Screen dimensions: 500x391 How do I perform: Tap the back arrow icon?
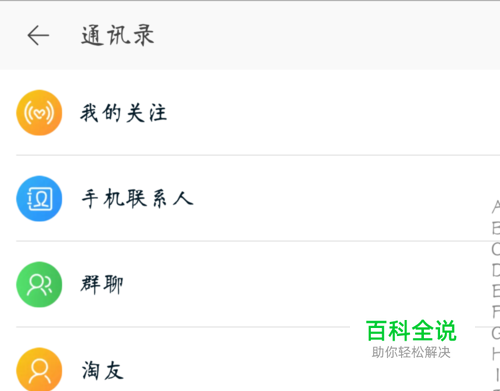(38, 35)
